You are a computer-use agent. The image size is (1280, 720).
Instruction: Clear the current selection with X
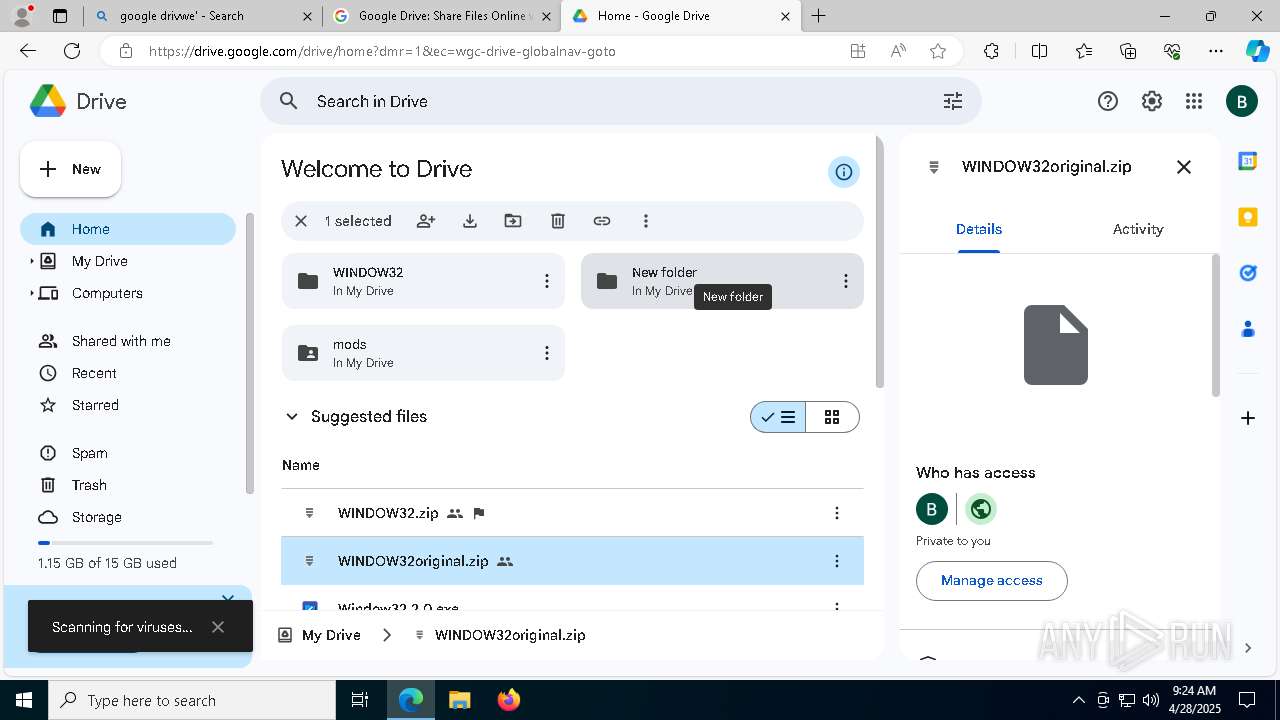[301, 221]
